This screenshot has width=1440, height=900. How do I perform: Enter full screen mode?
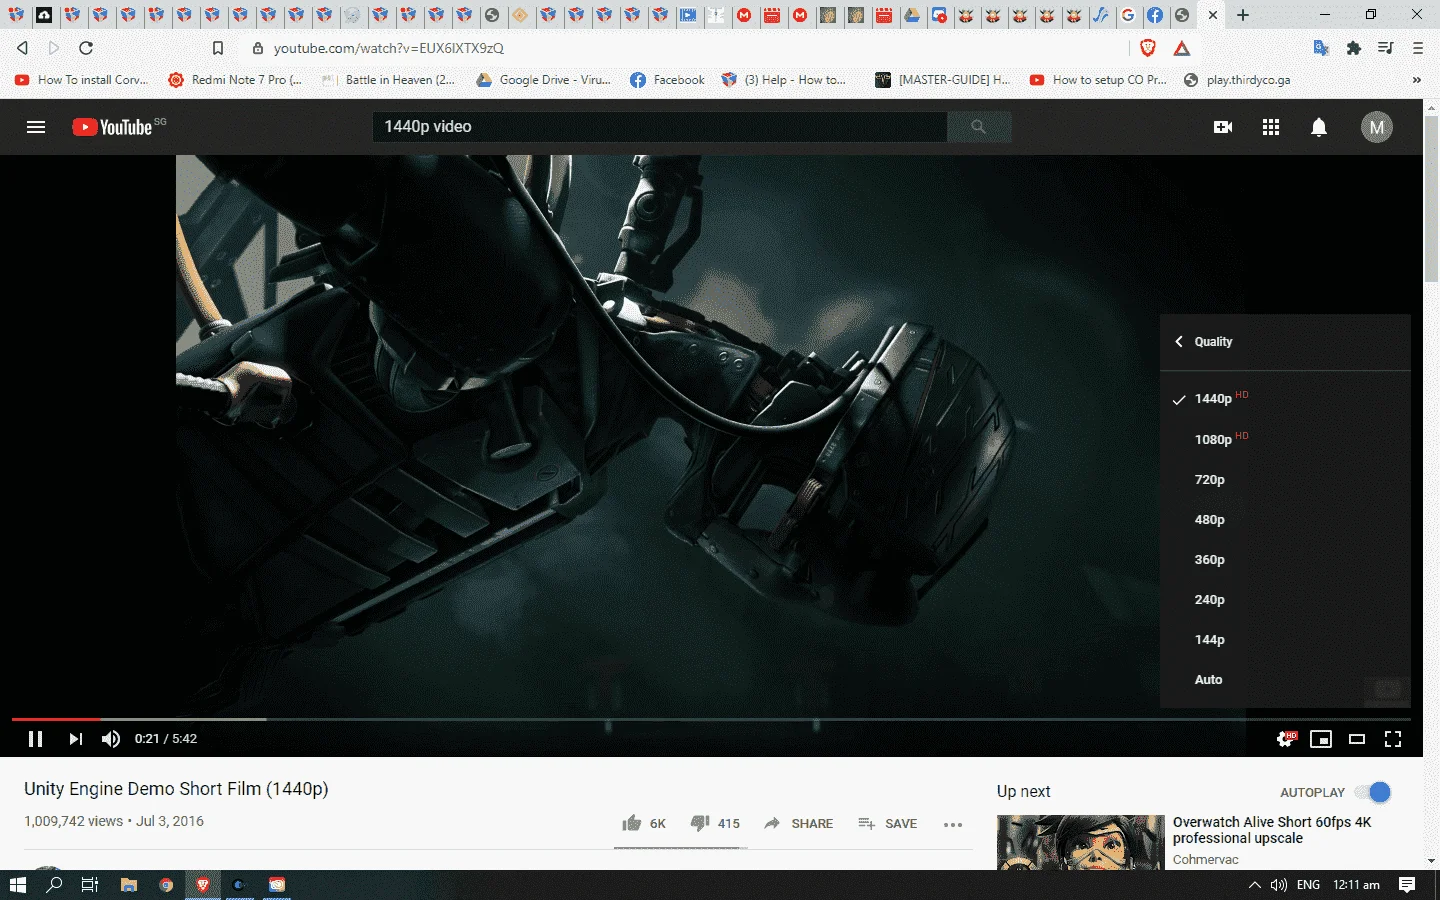(1393, 739)
